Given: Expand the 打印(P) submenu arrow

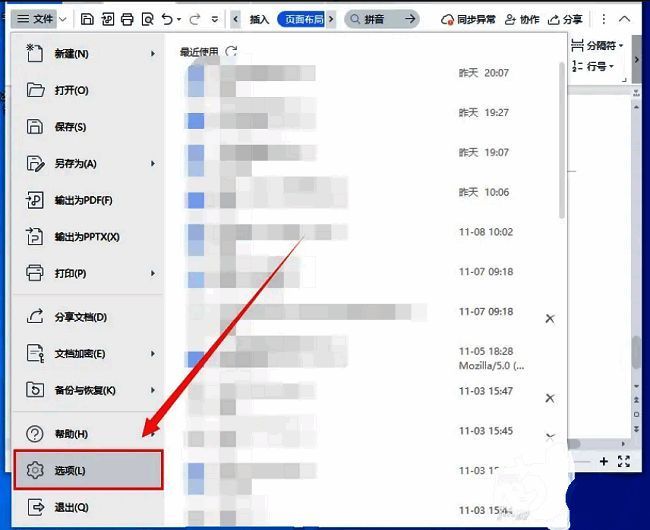Looking at the screenshot, I should pos(153,273).
